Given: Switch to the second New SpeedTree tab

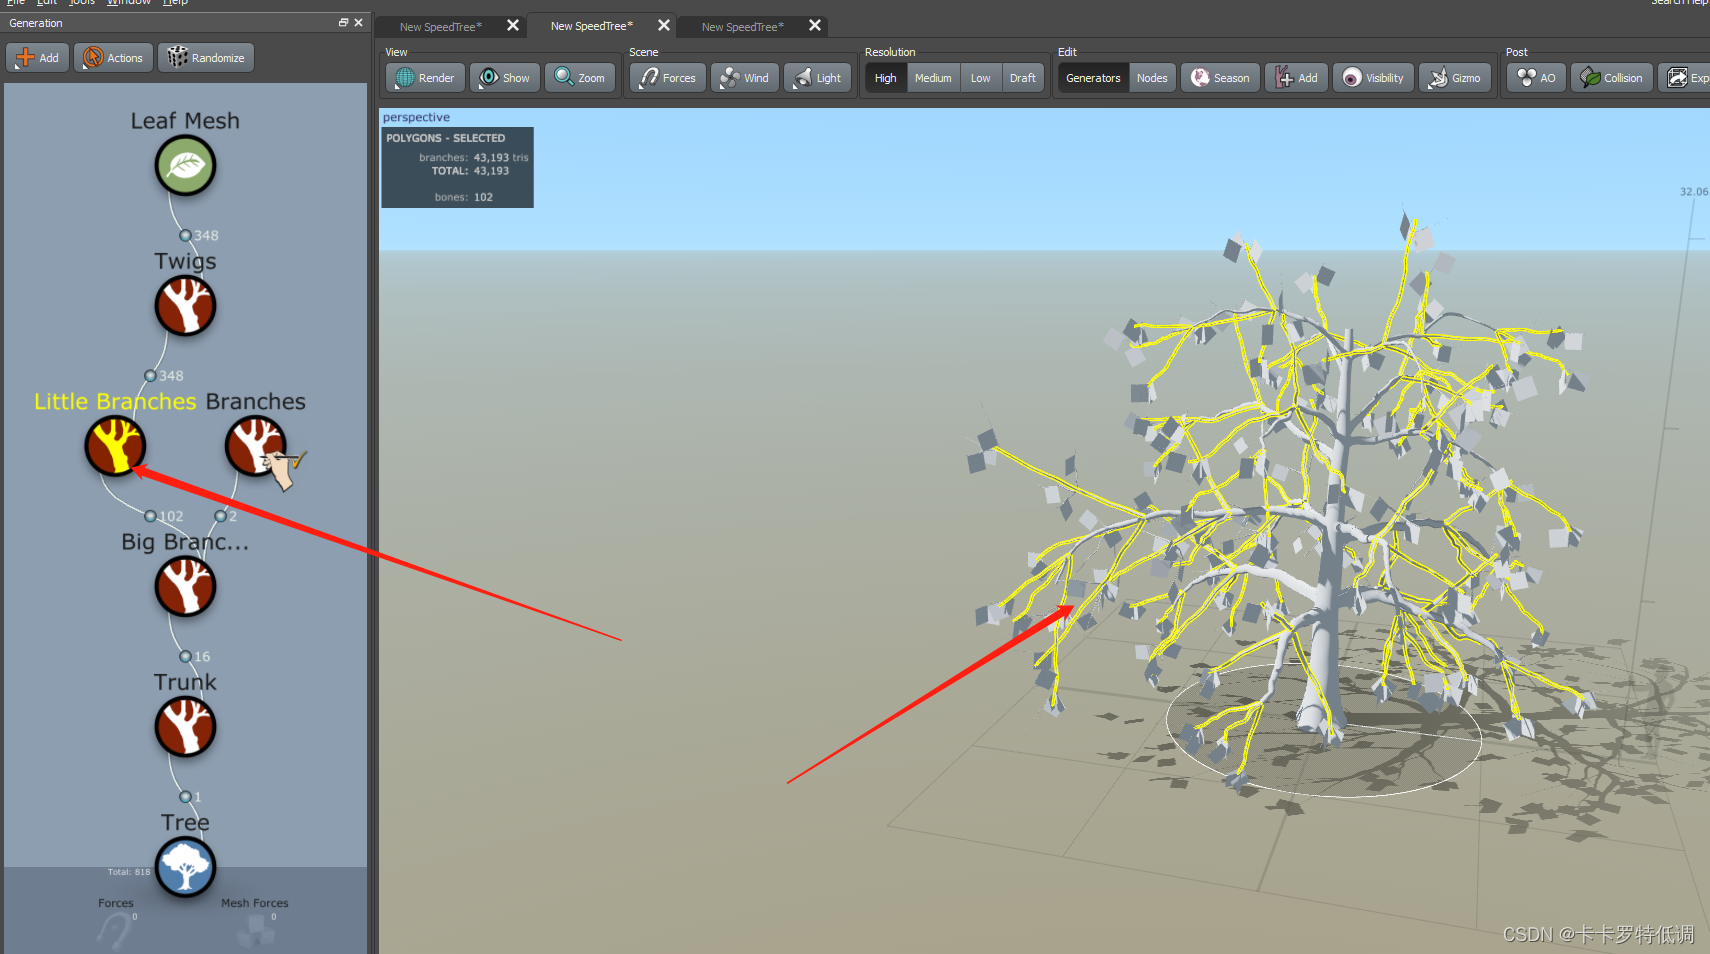Looking at the screenshot, I should (591, 26).
